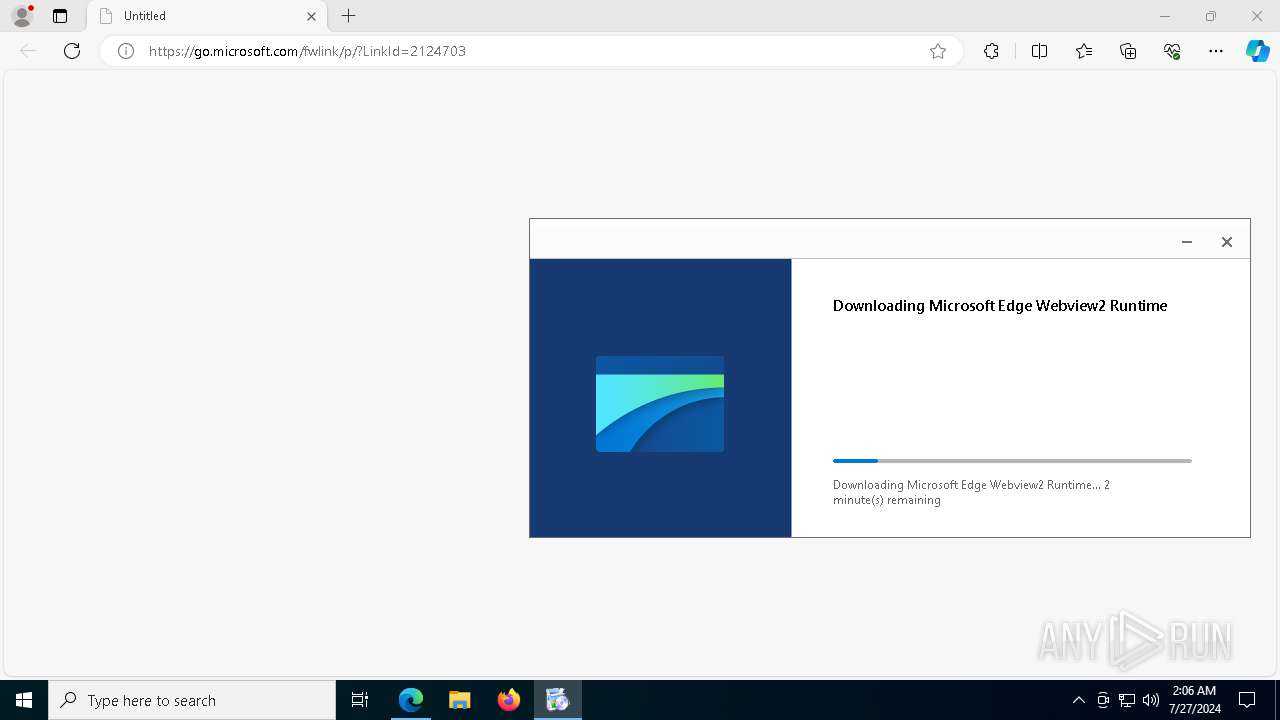Screen dimensions: 1280x720
Task: Click the go.microsoft.com address bar
Action: 530,51
